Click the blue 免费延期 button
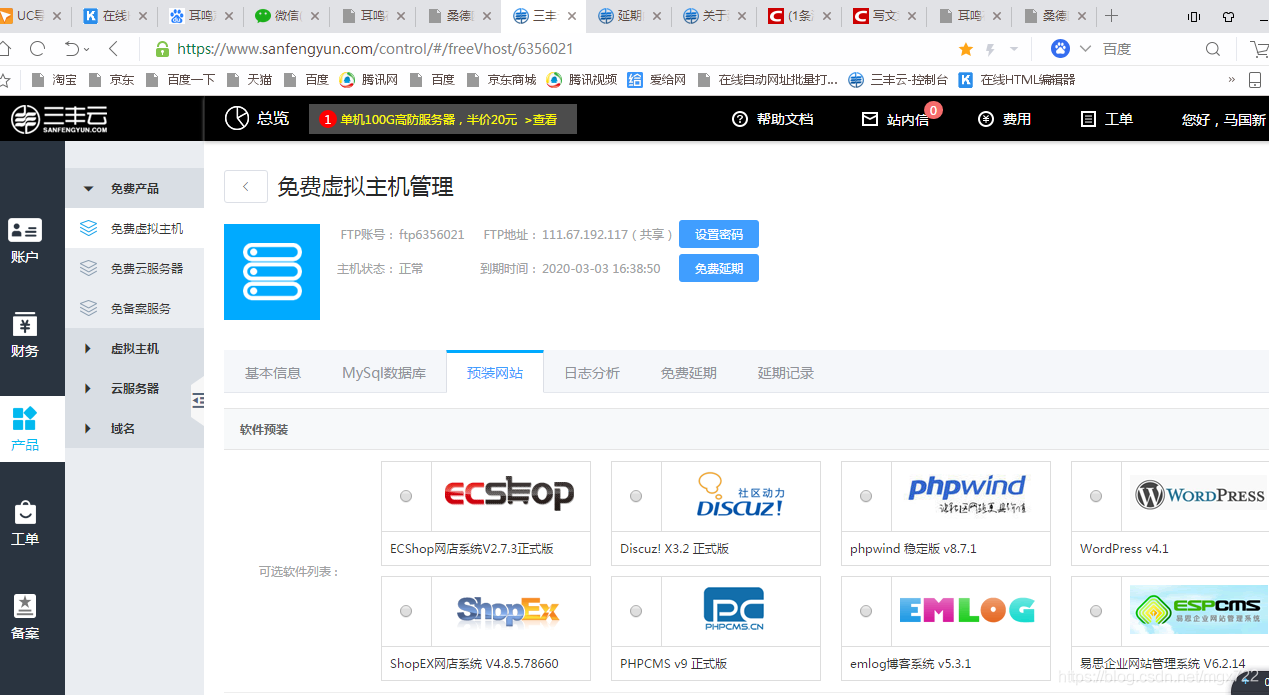Screen dimensions: 1269x695 tap(719, 268)
